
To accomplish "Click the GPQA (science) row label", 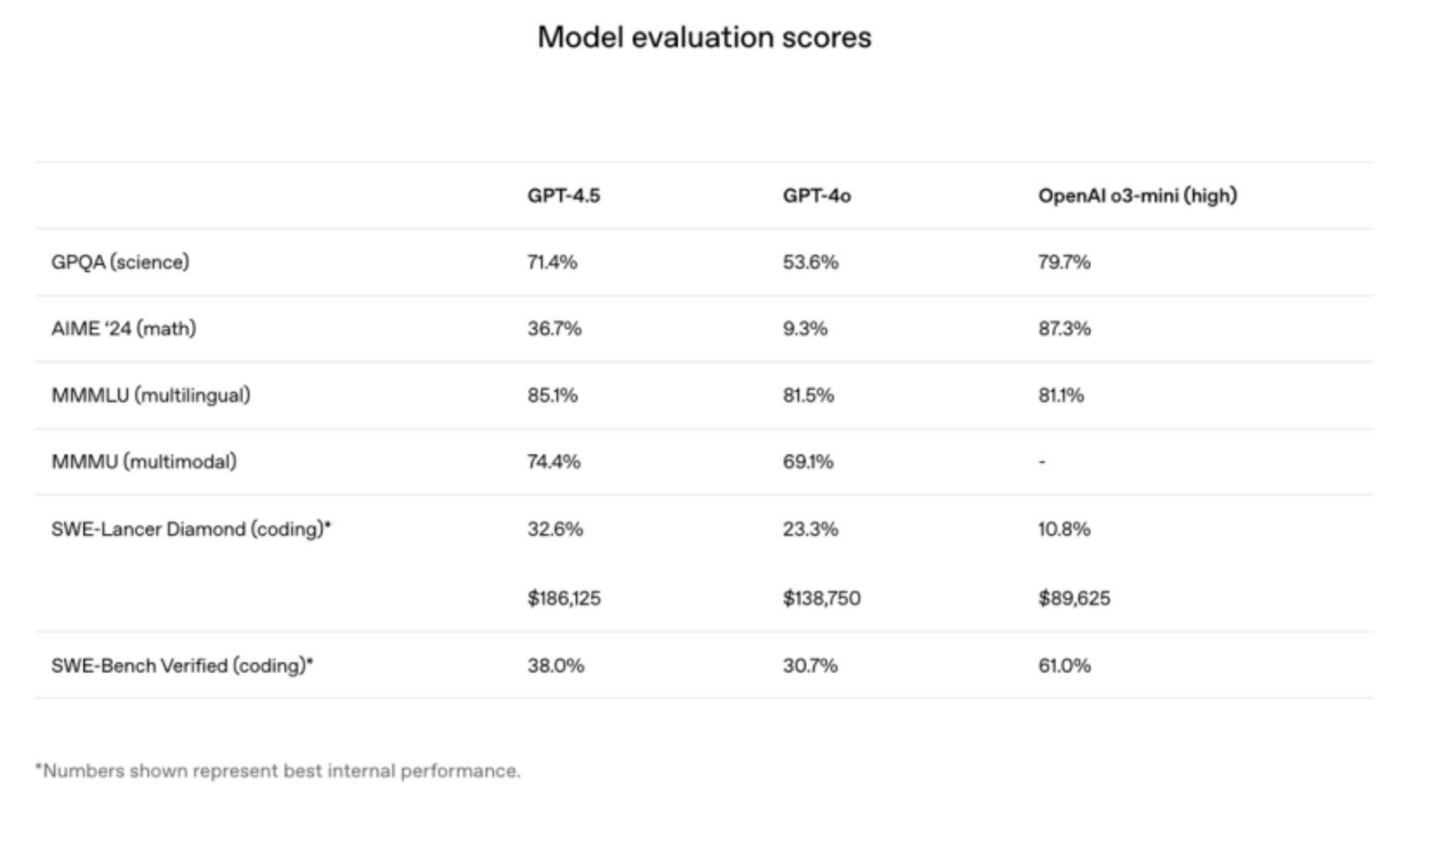I will (x=120, y=262).
